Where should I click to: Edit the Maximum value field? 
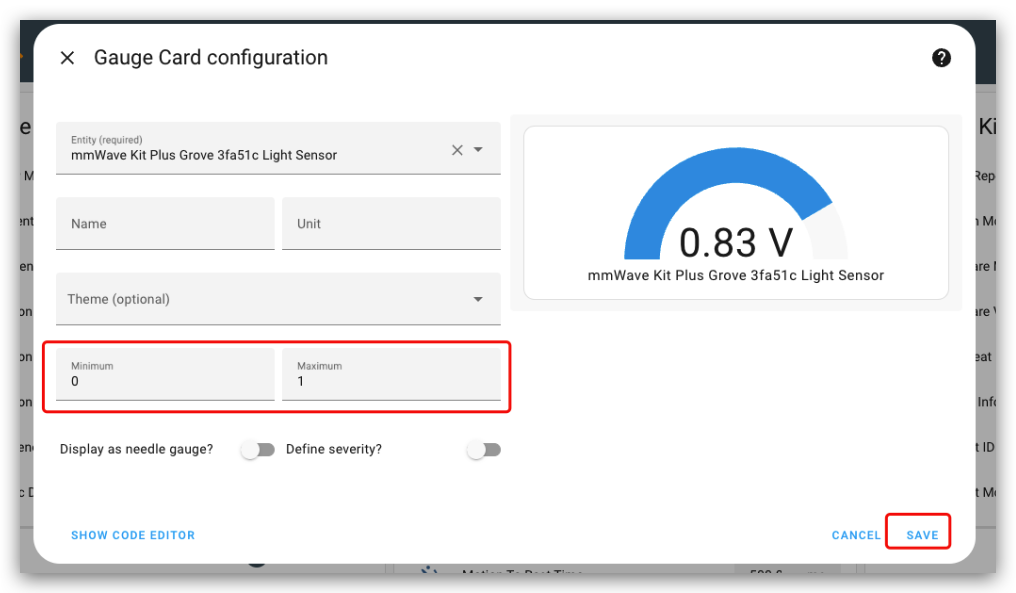point(391,375)
